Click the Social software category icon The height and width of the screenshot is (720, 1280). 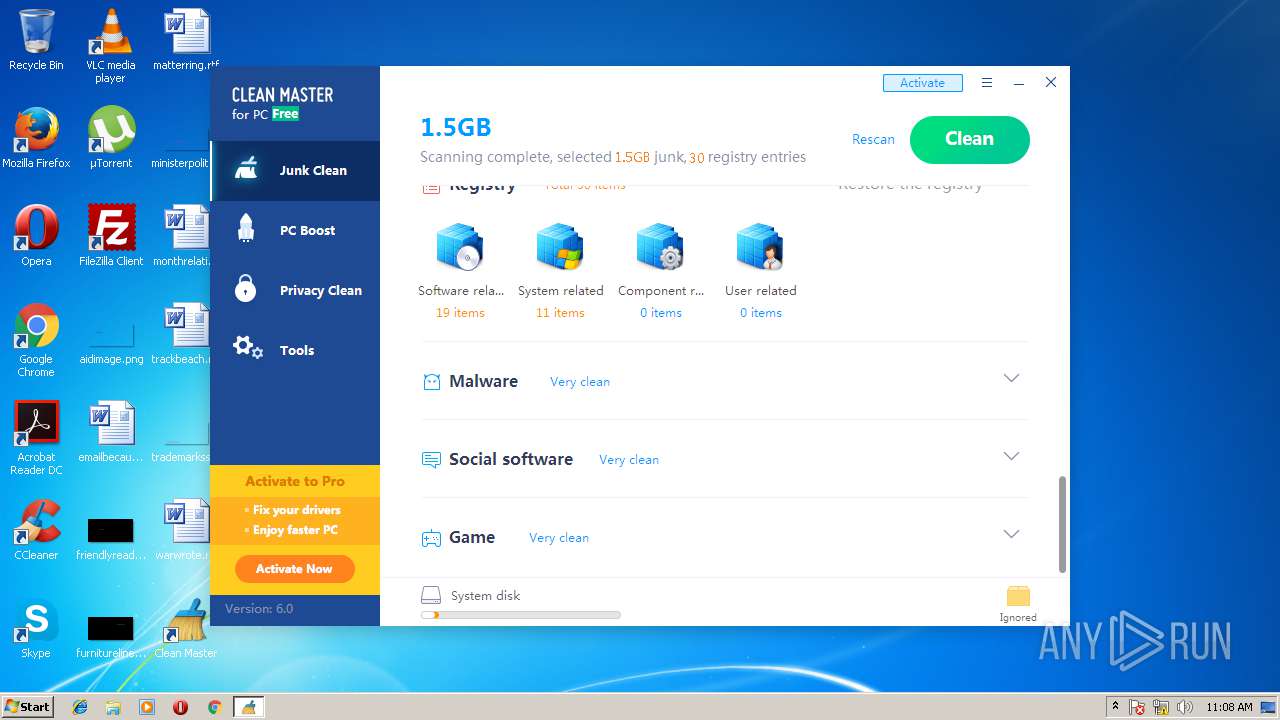coord(431,460)
